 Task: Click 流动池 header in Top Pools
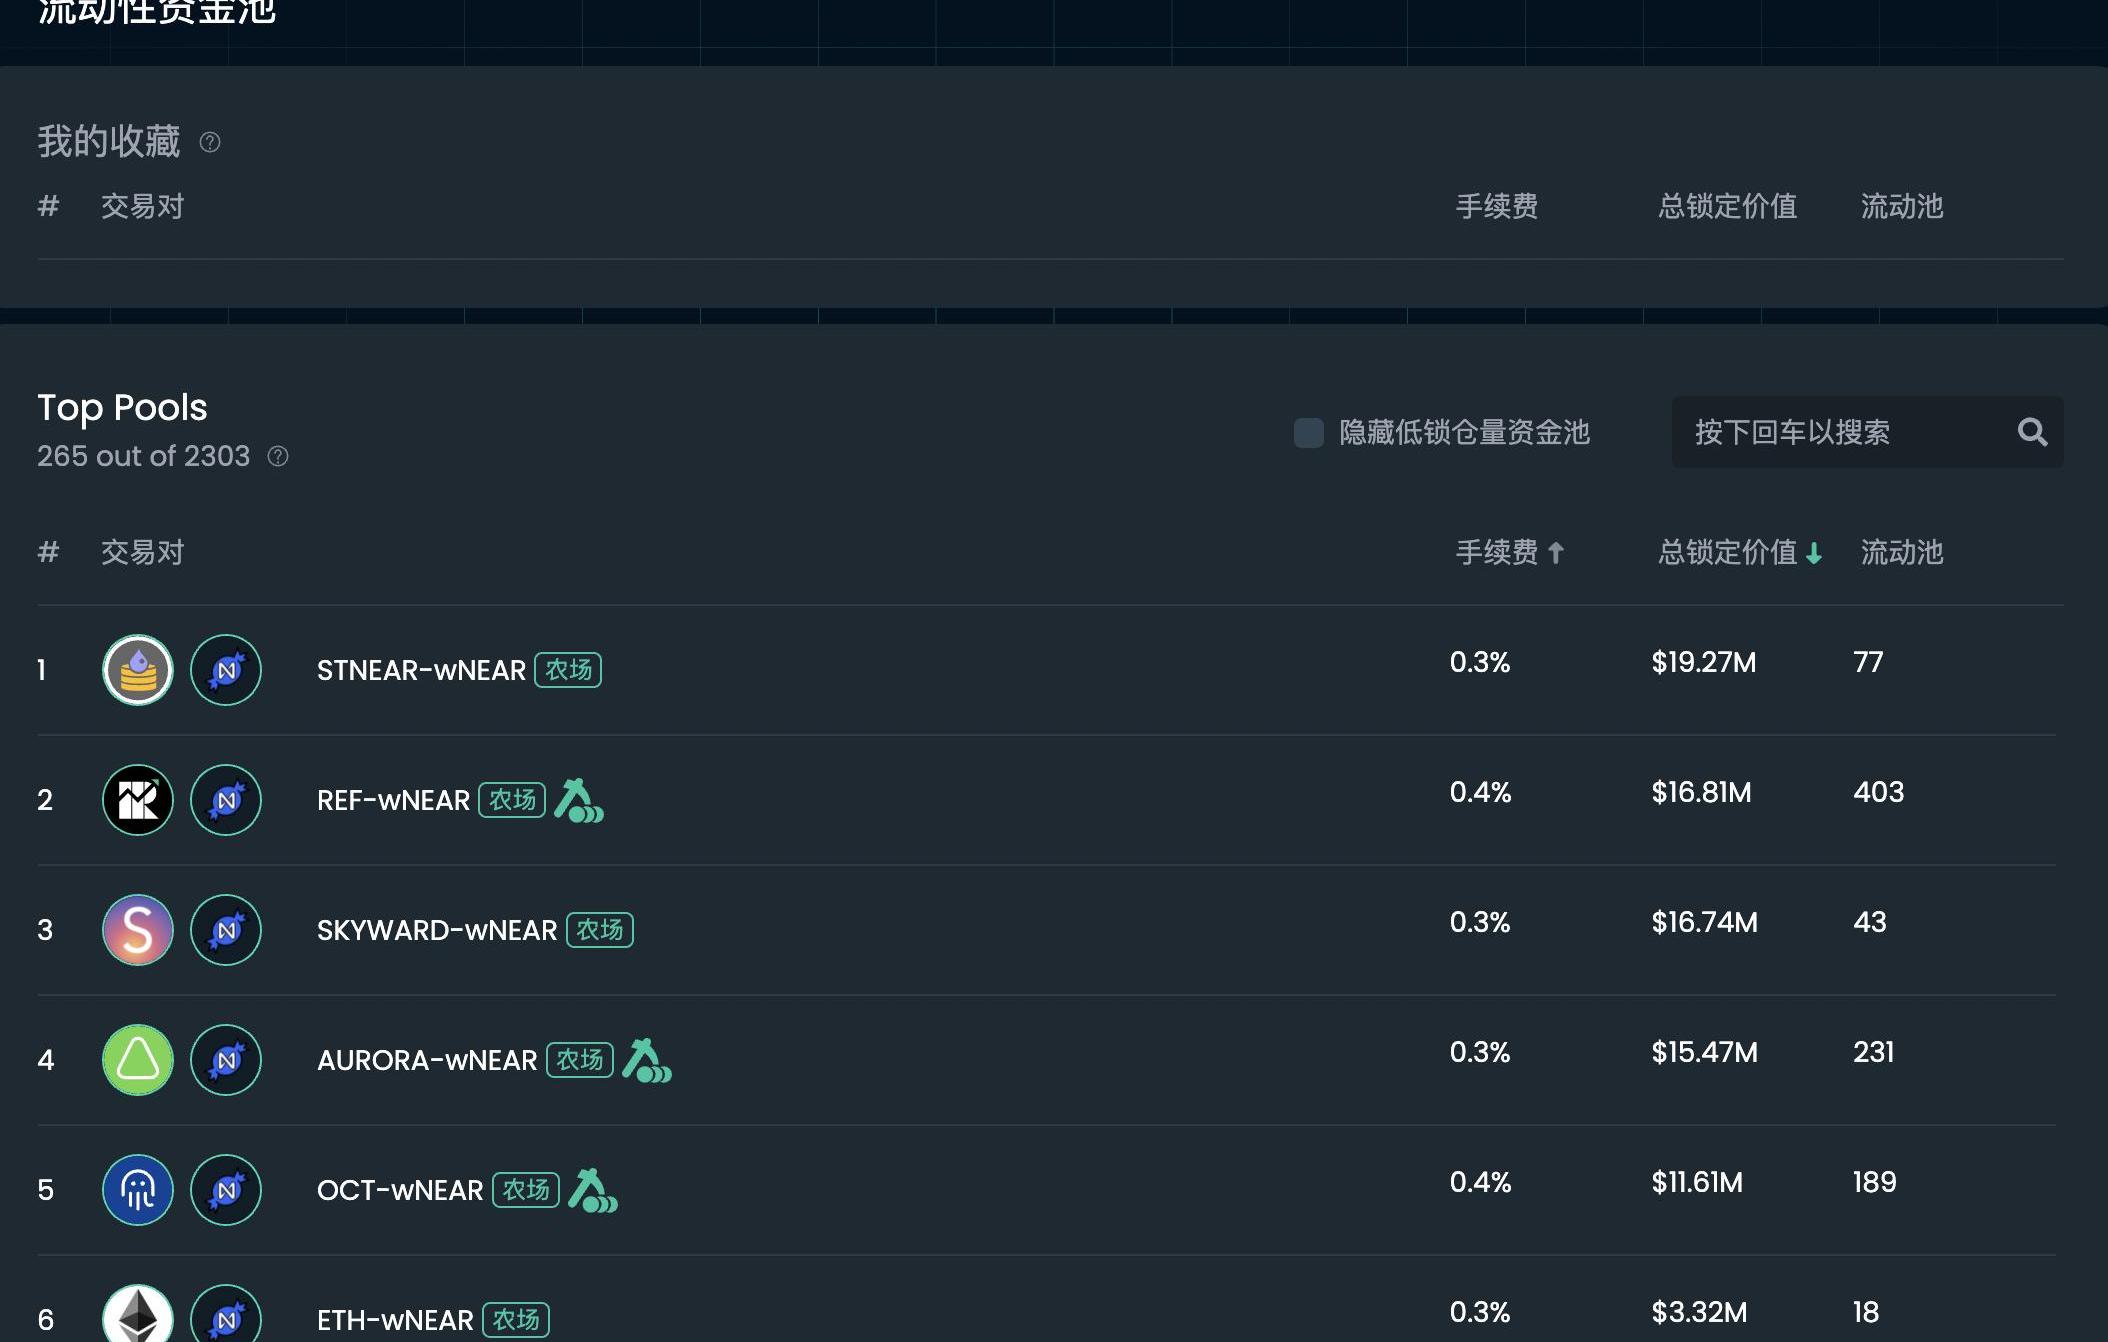pyautogui.click(x=1901, y=552)
